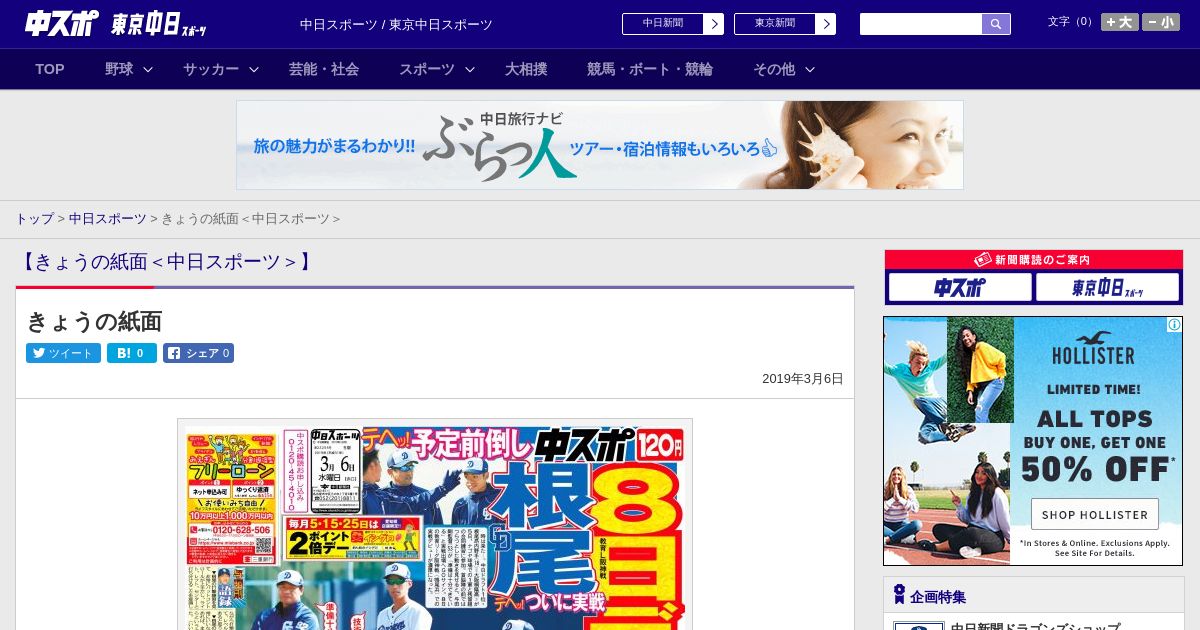1200x630 pixels.
Task: Click 東京中日スポーツ subscription button in sidebar
Action: pyautogui.click(x=1107, y=288)
